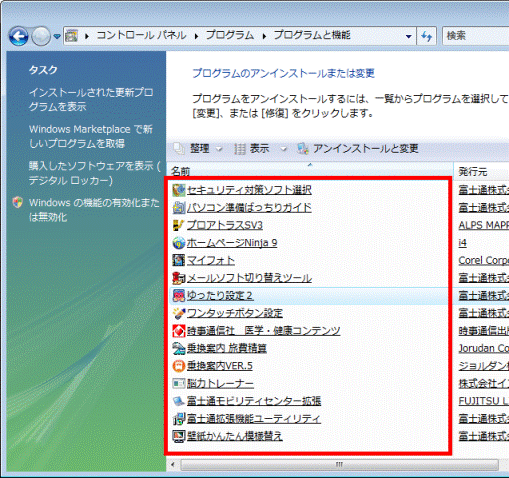Select ワンタッチボタン設定 in program list
The width and height of the screenshot is (509, 478).
[235, 313]
